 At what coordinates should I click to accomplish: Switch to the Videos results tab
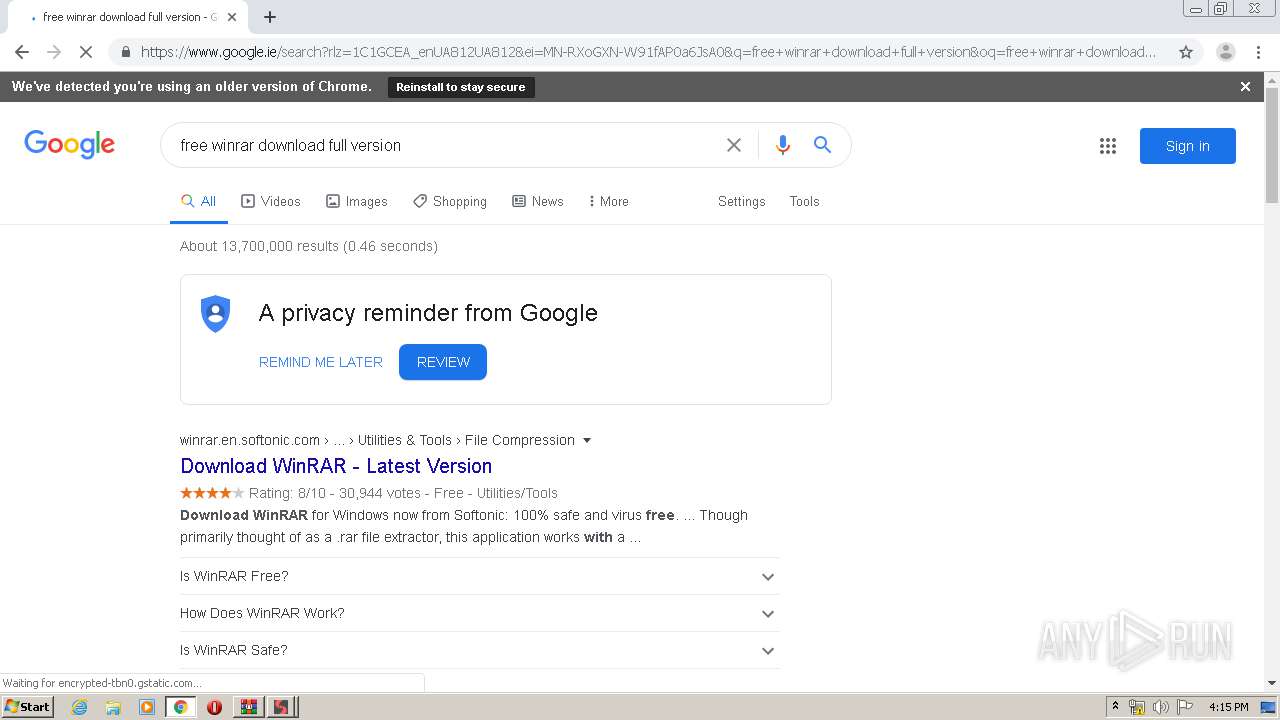[271, 201]
